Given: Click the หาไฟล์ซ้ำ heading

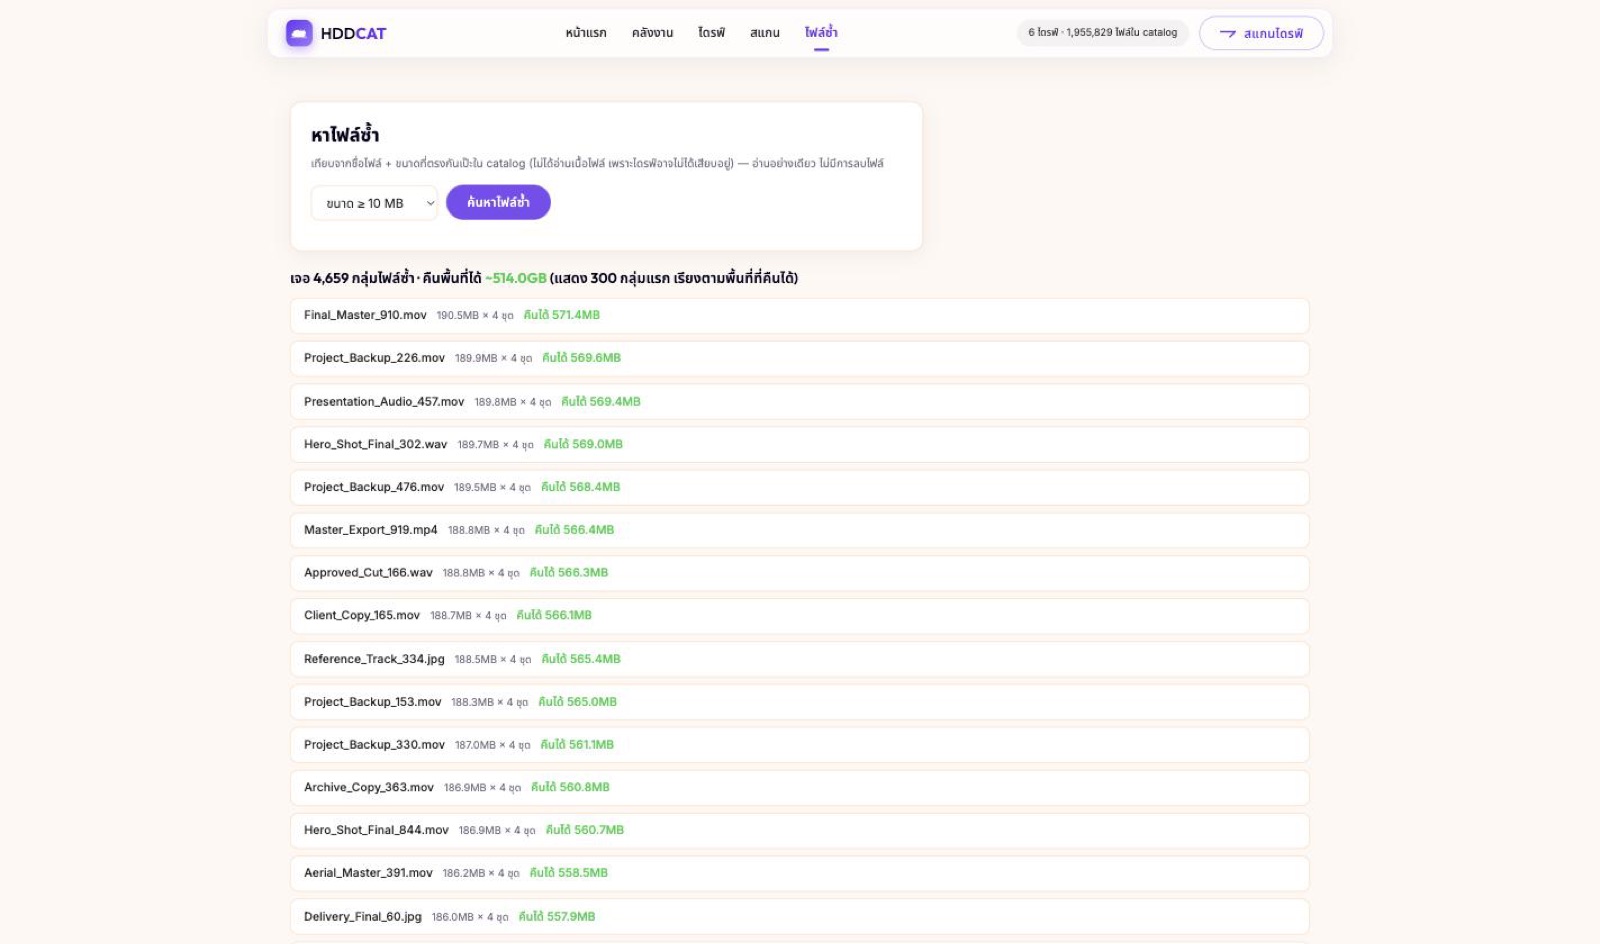Looking at the screenshot, I should pyautogui.click(x=345, y=134).
